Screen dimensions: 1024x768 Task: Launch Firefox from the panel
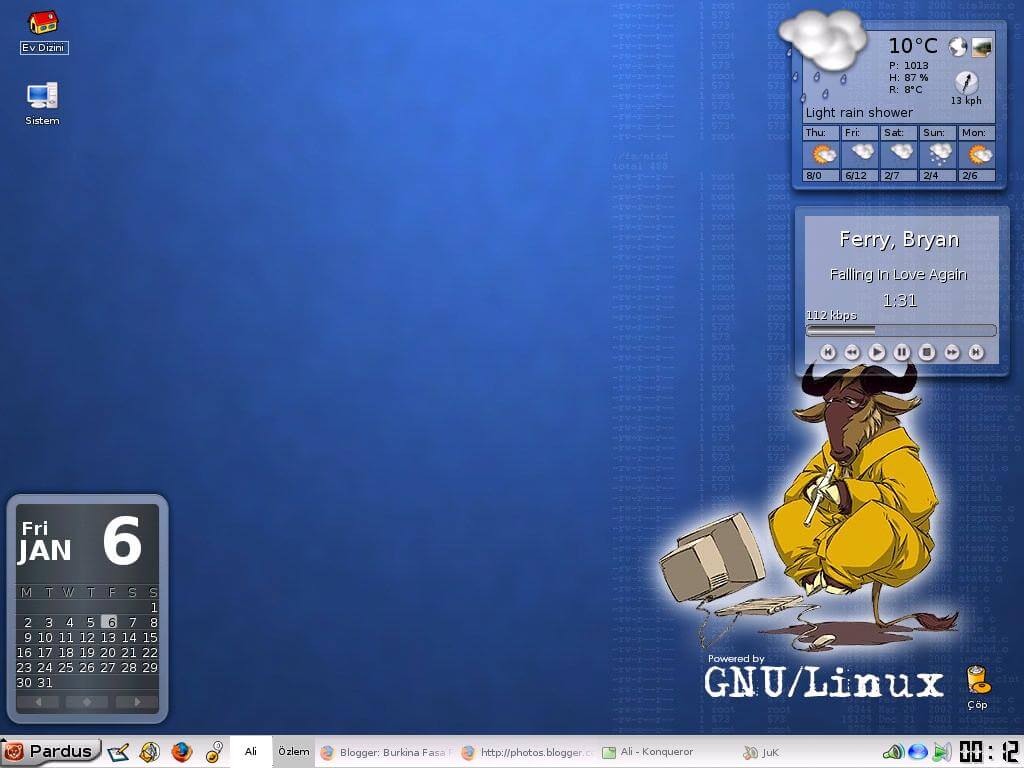pos(182,752)
